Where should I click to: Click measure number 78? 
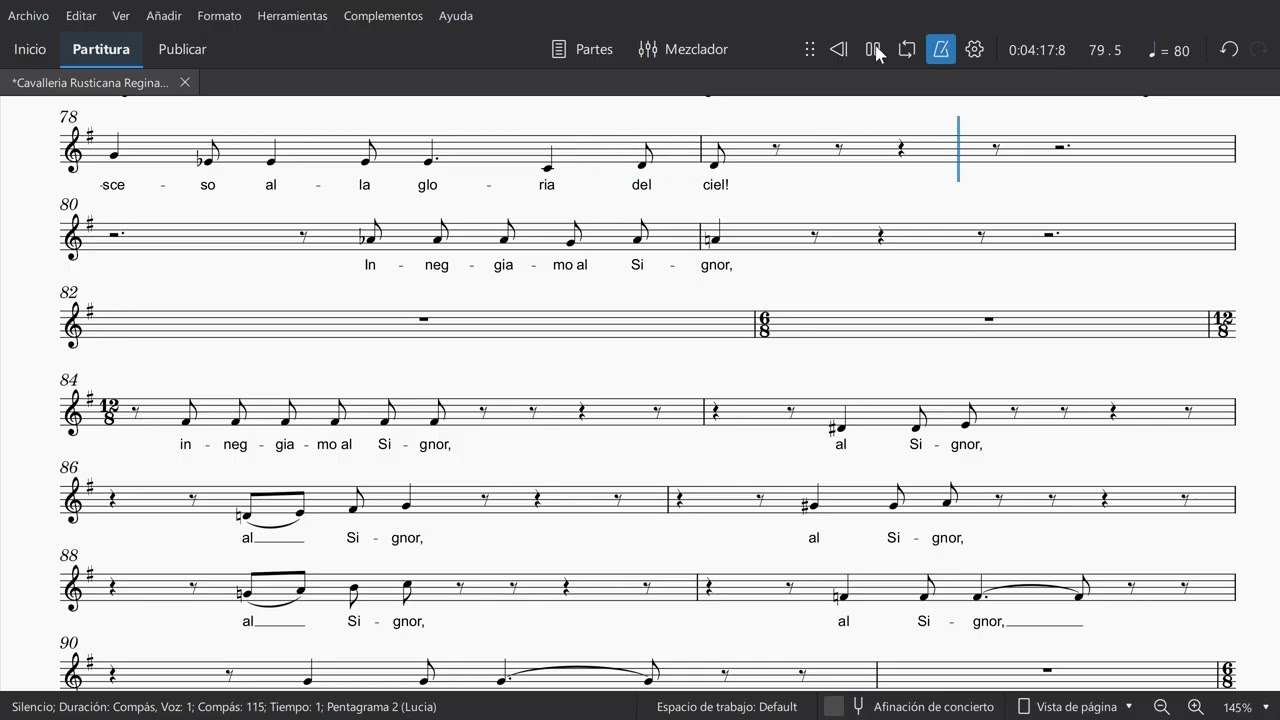click(x=68, y=117)
